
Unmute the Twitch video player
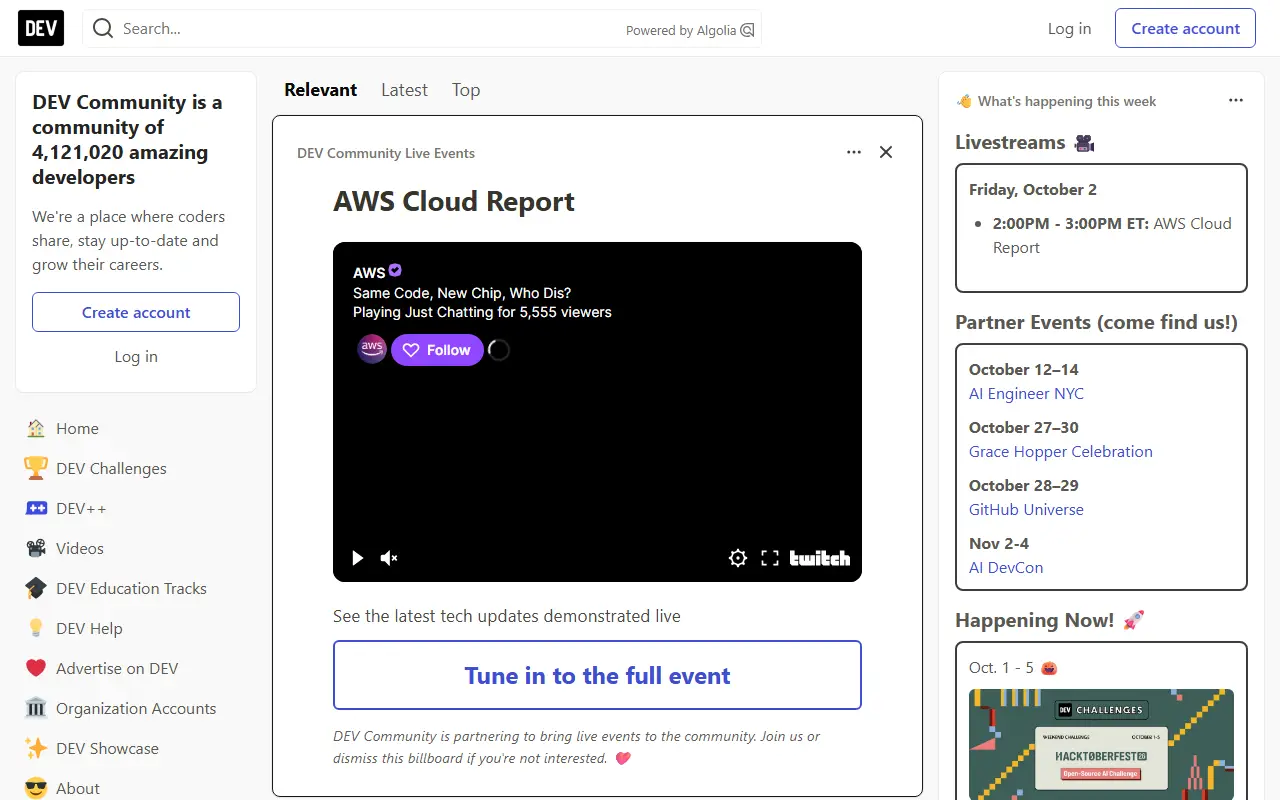(389, 558)
